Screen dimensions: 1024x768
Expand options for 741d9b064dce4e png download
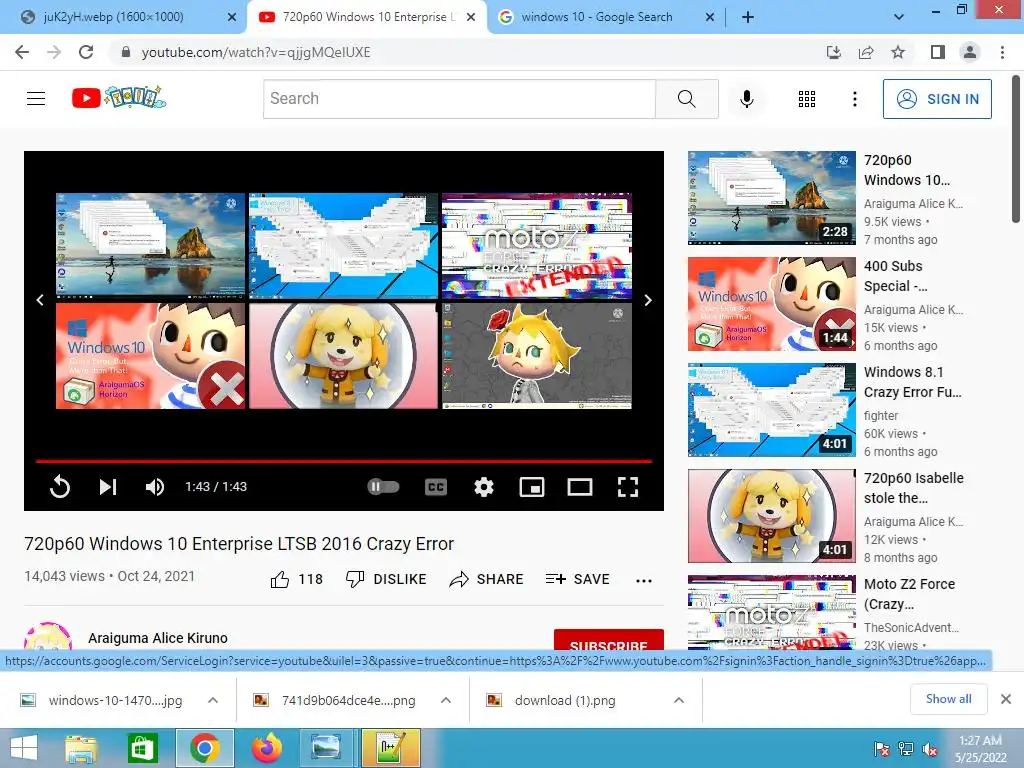(x=446, y=700)
